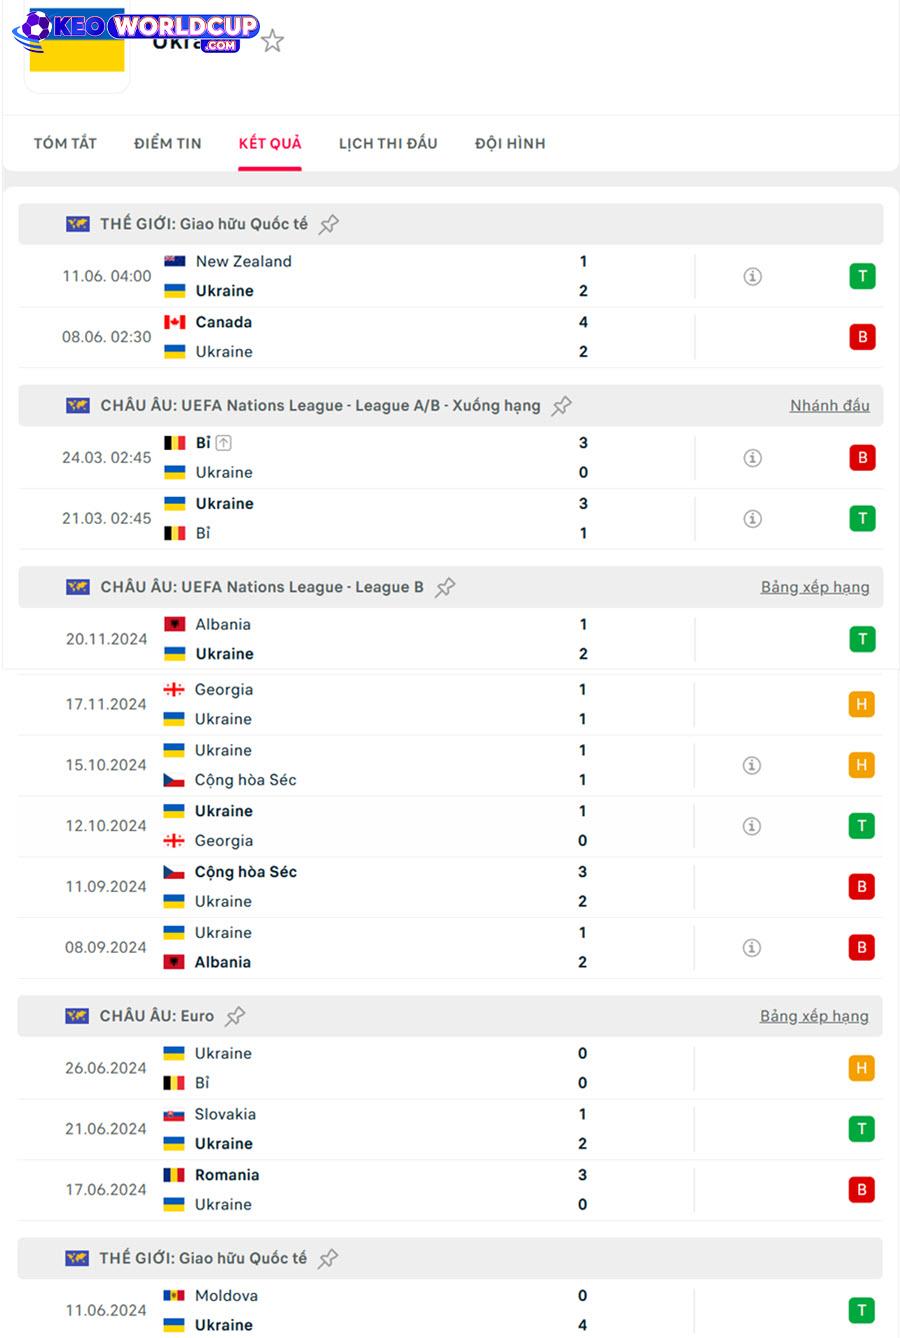Click the advancement arrow icon next to Bỉ
This screenshot has width=900, height=1338.
[x=223, y=443]
